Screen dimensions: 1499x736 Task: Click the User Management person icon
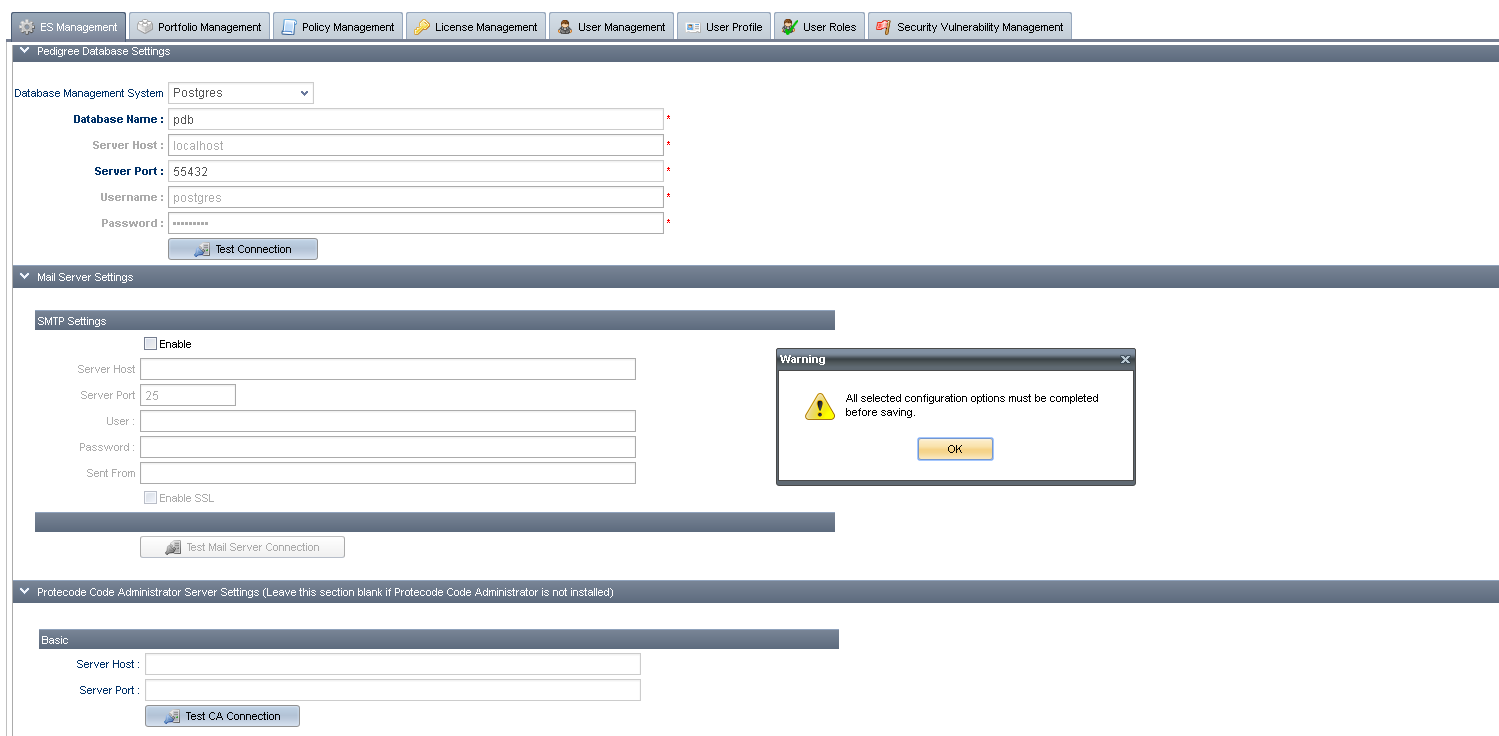565,27
